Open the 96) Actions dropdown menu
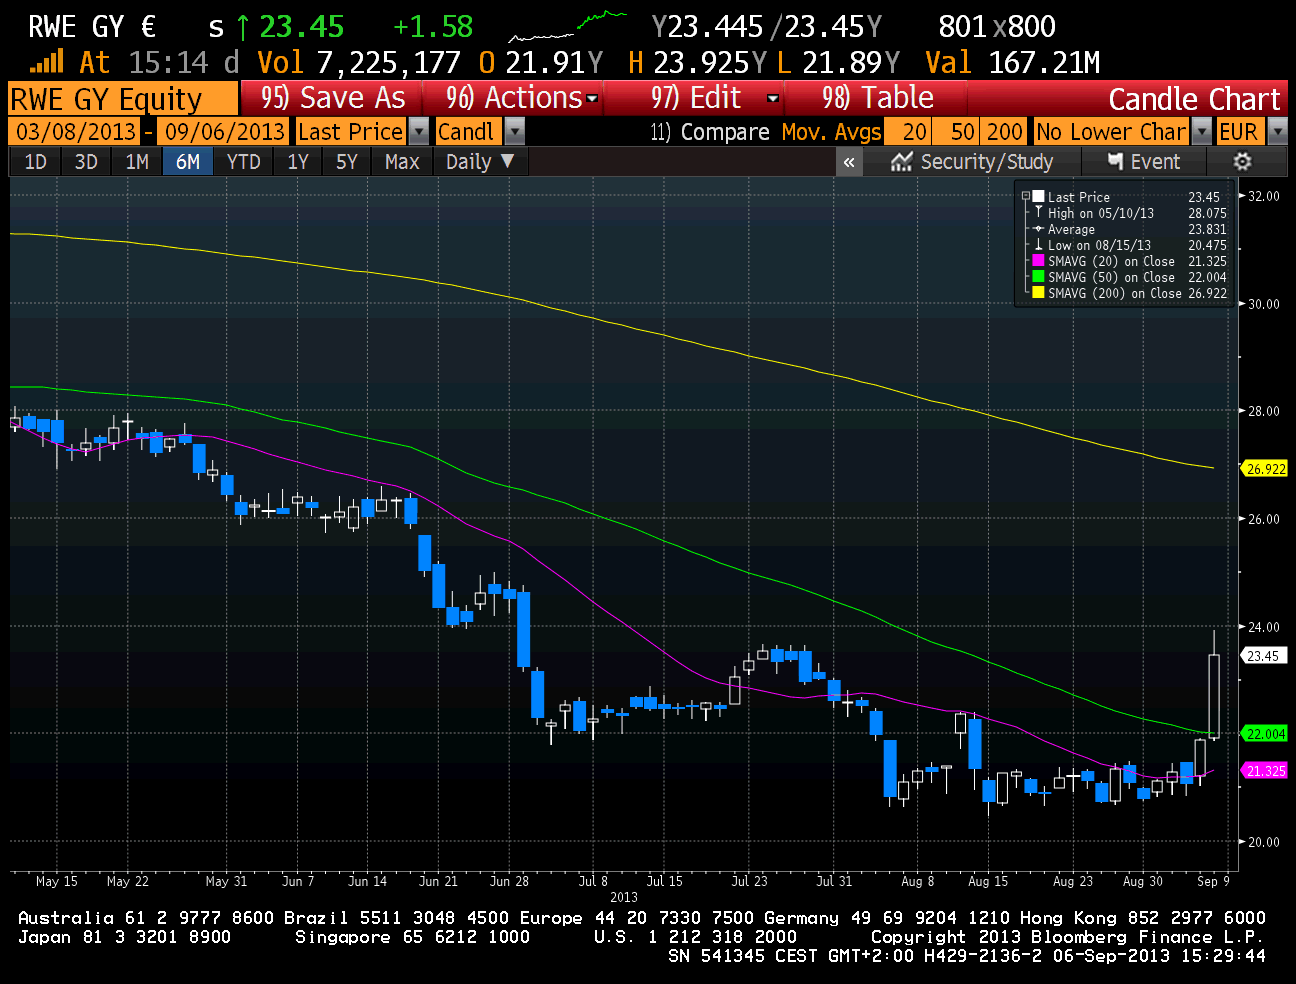1296x984 pixels. click(x=522, y=98)
